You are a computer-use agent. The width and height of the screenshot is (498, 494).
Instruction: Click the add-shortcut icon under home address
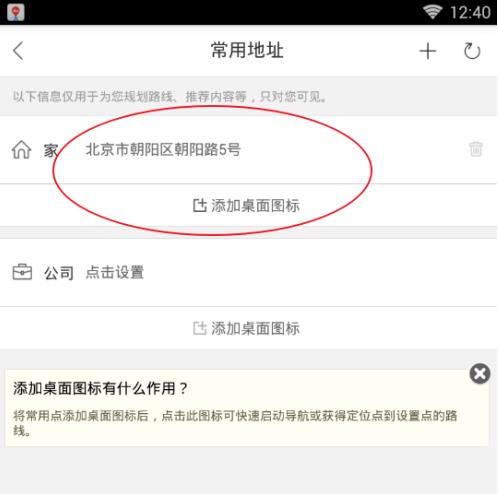[200, 205]
